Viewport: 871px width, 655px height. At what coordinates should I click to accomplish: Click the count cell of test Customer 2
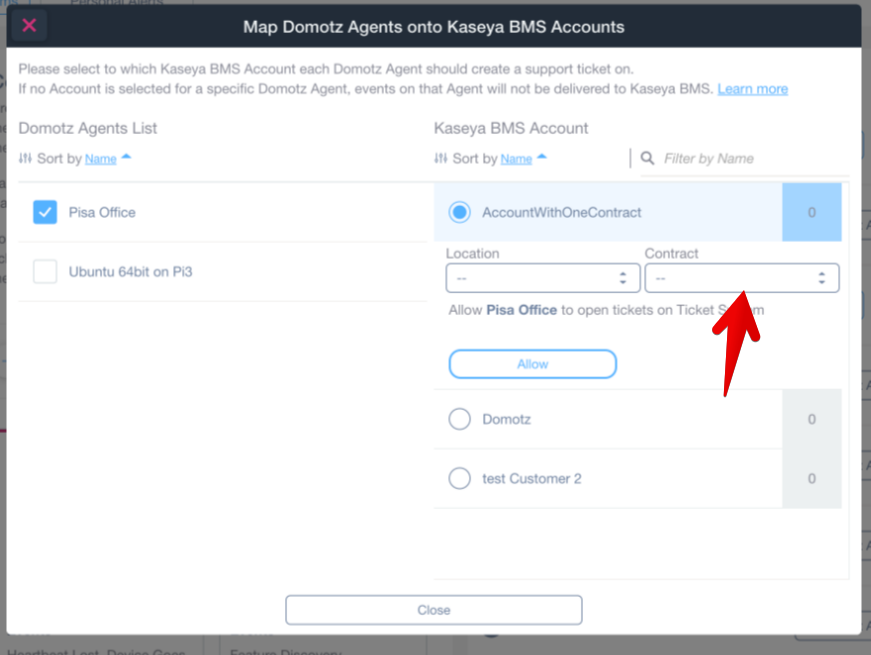point(812,478)
